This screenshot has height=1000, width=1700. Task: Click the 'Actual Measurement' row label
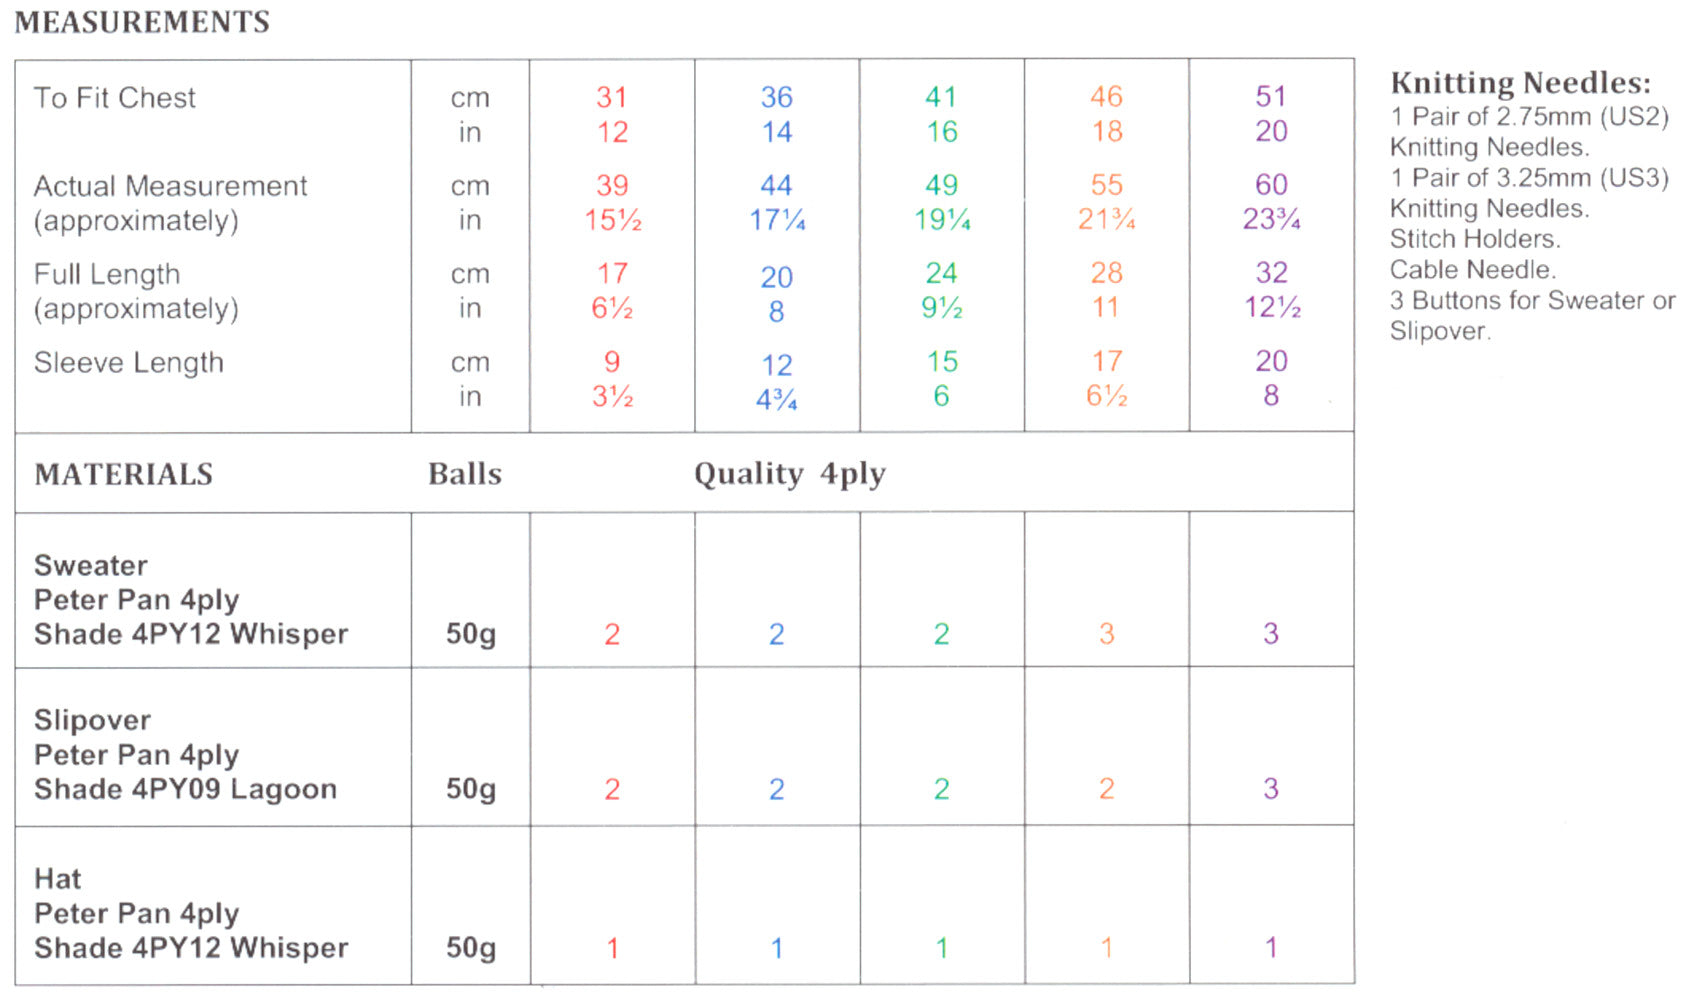point(170,186)
